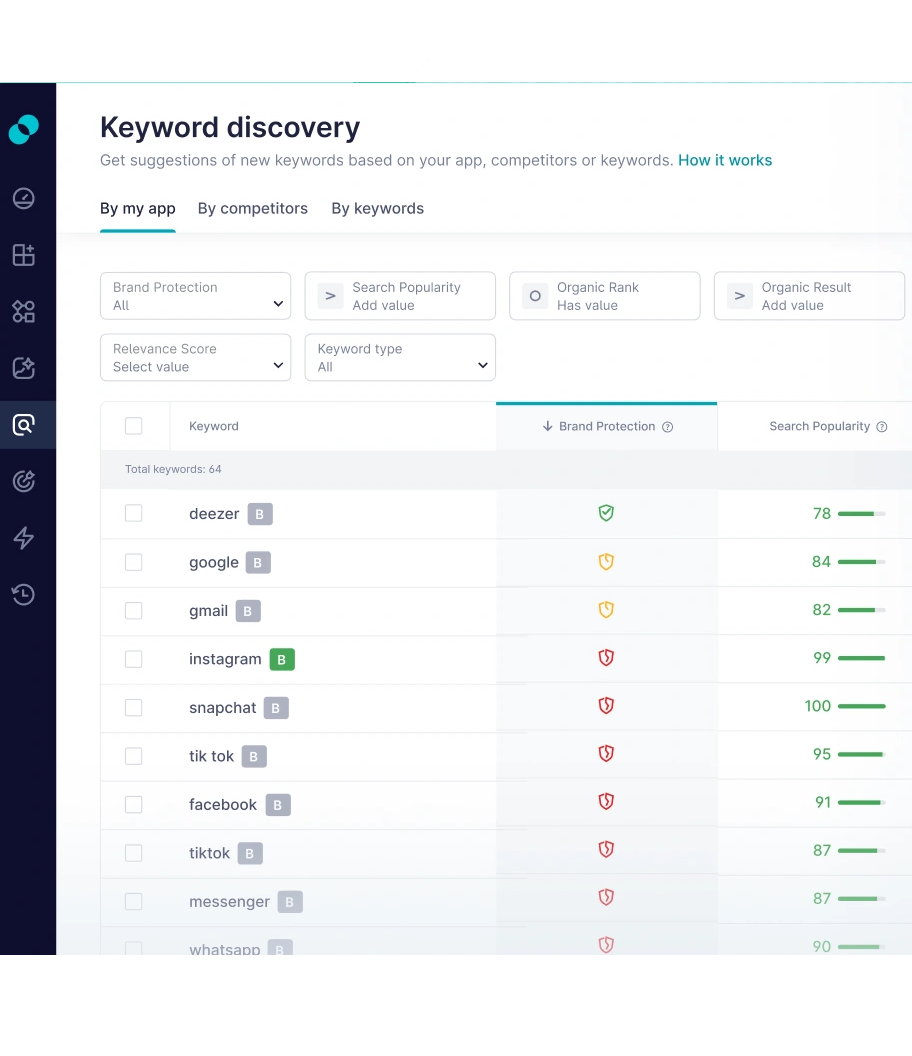This screenshot has height=1056, width=912.
Task: Expand the Relevance Score dropdown
Action: [195, 357]
